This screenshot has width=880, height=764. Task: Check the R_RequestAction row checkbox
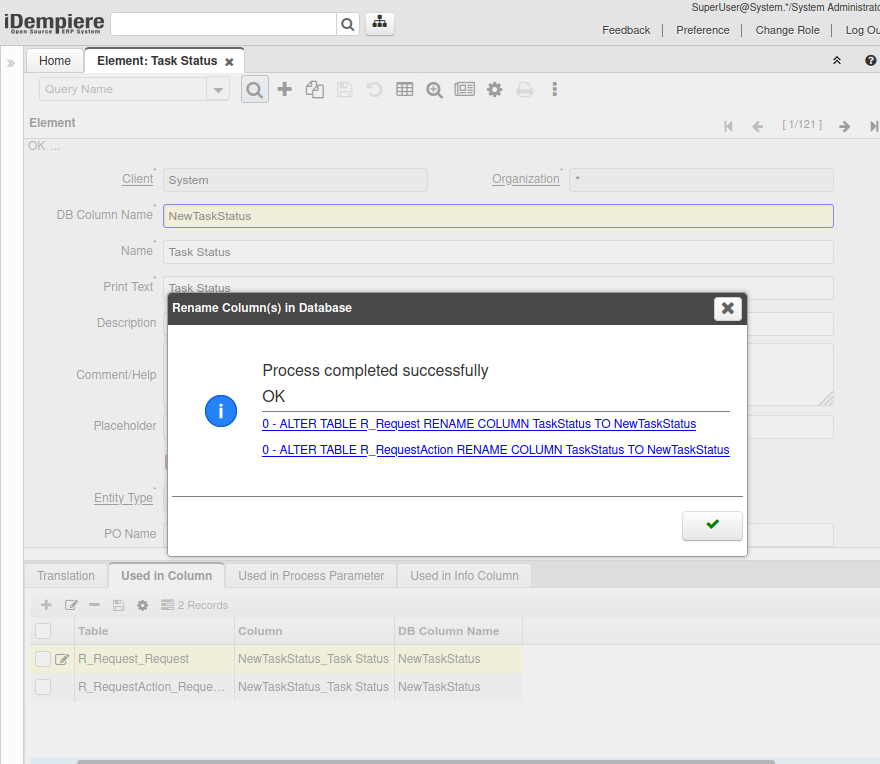[43, 687]
